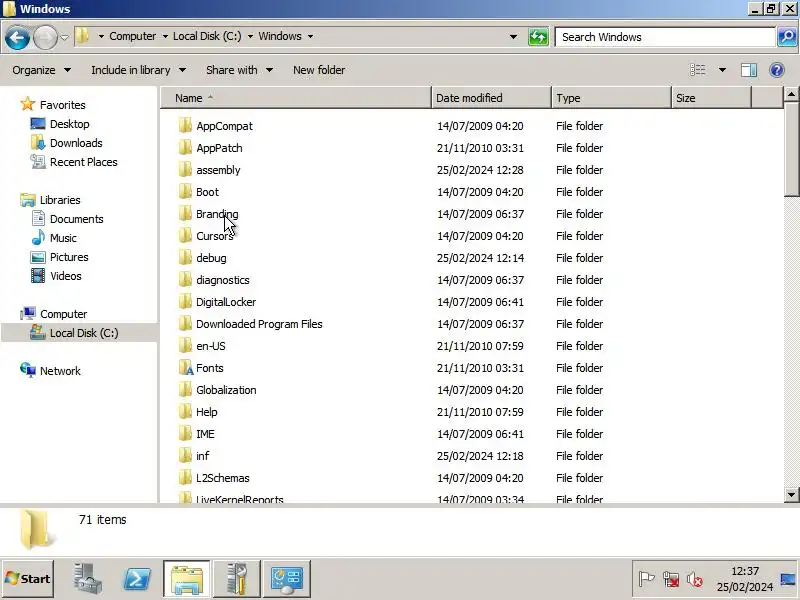
Task: Create a New folder
Action: 319,70
